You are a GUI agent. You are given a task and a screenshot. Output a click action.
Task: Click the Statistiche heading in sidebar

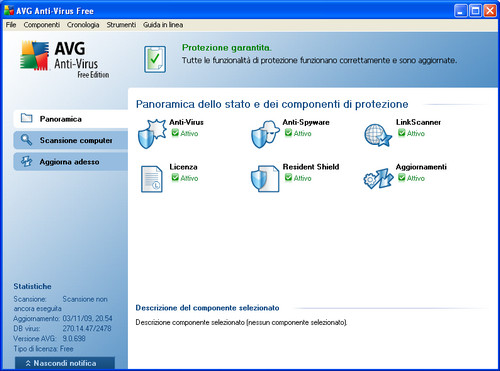point(32,286)
